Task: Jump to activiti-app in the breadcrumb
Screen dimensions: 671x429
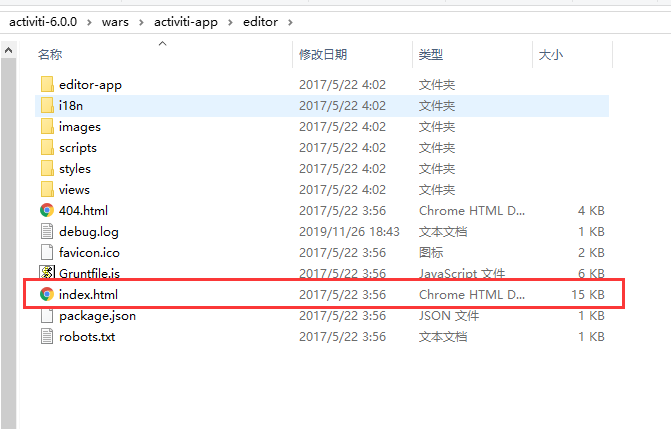Action: click(186, 22)
